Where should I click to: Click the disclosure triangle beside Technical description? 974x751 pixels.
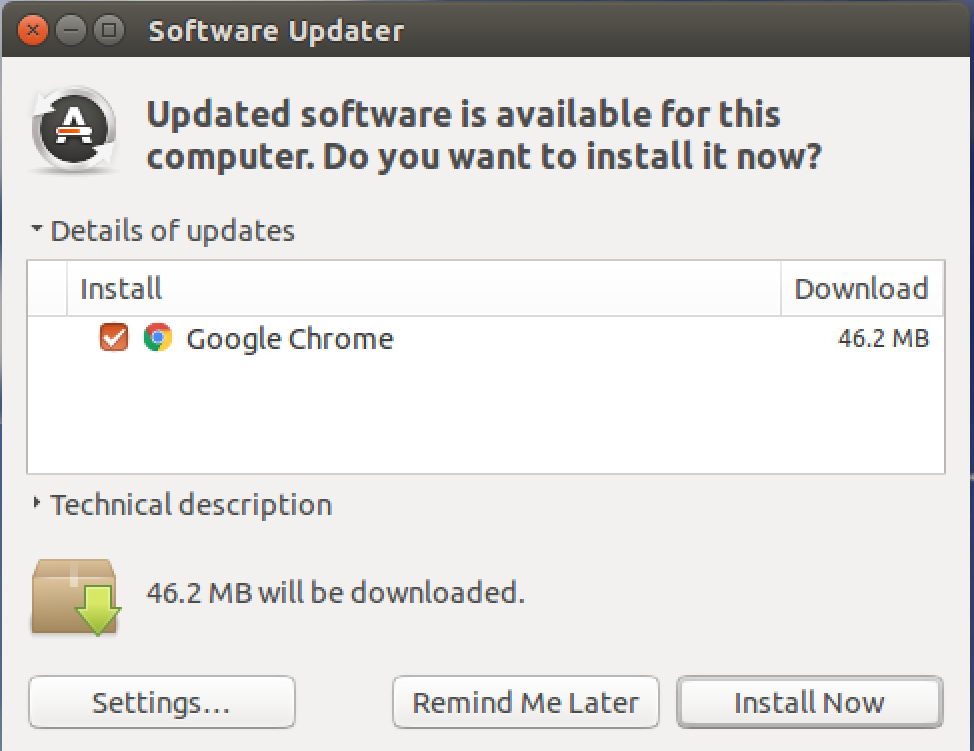pyautogui.click(x=34, y=504)
